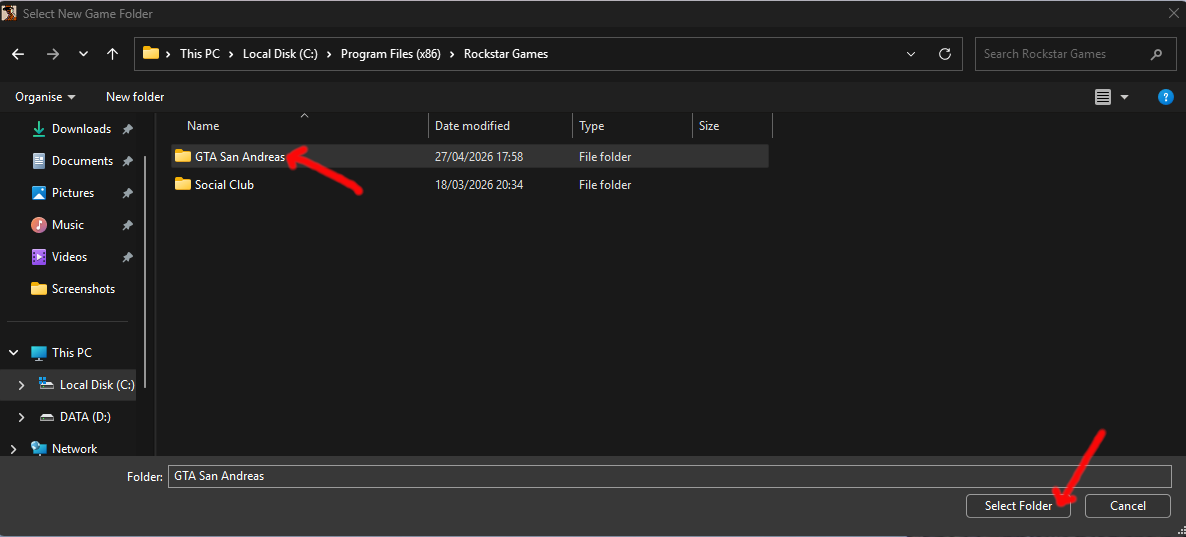Open Music in the sidebar

(67, 225)
